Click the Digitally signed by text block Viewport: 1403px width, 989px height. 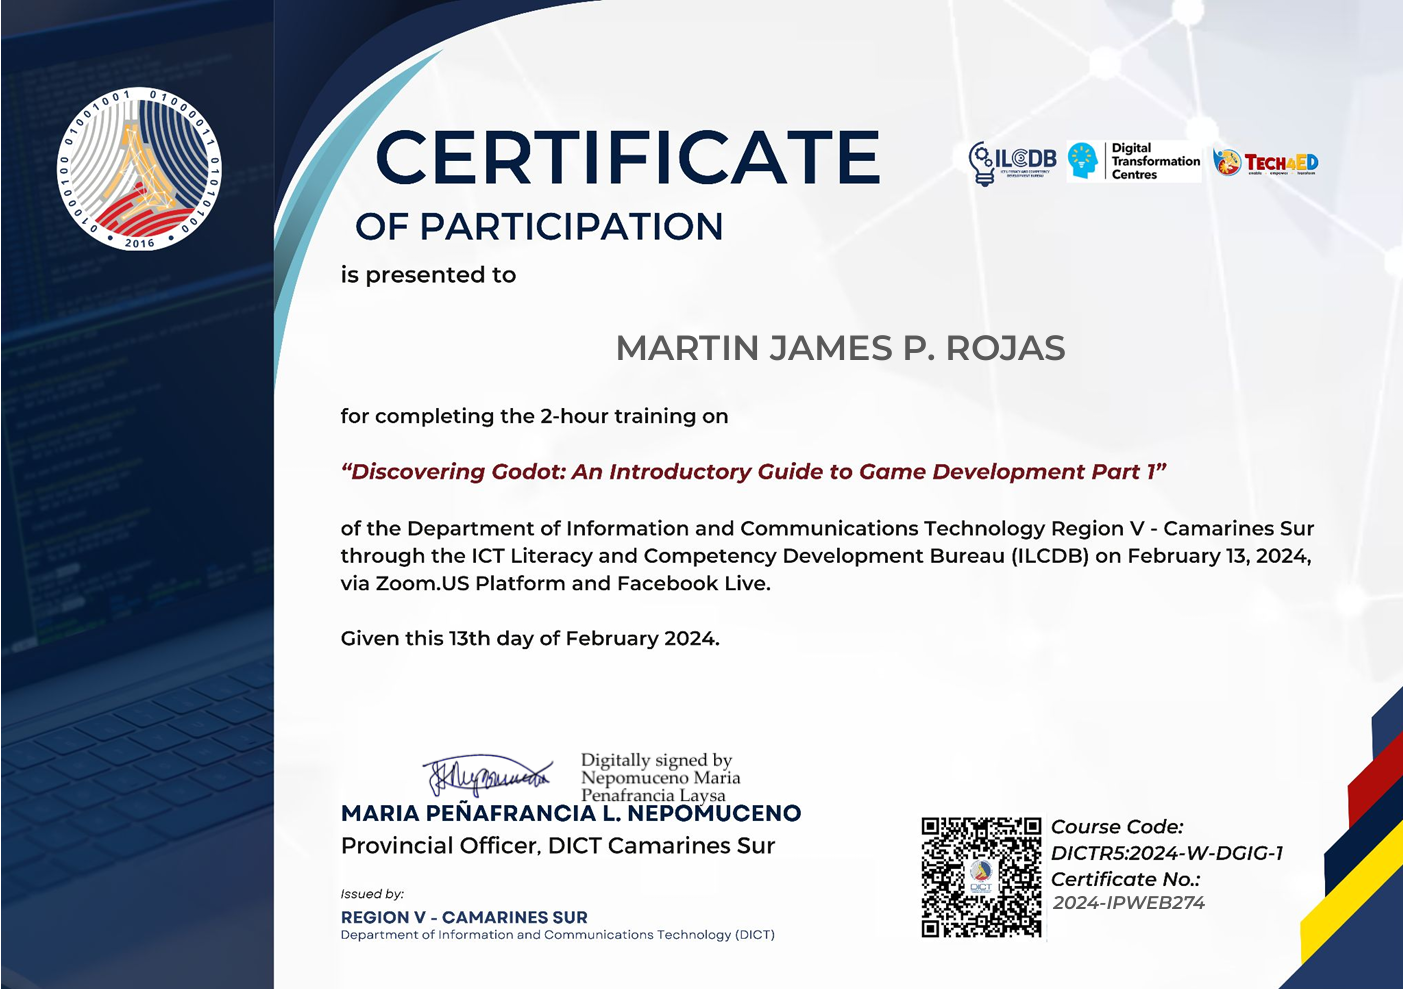pos(660,777)
